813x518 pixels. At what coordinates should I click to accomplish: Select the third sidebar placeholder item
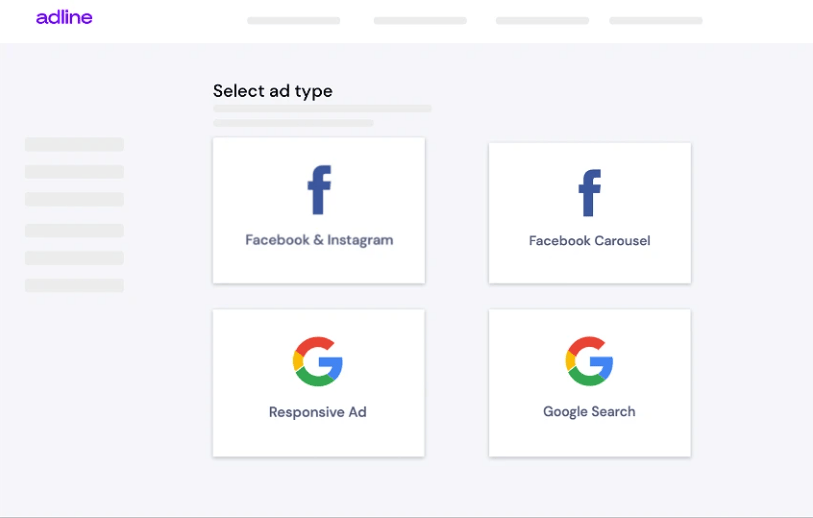74,199
